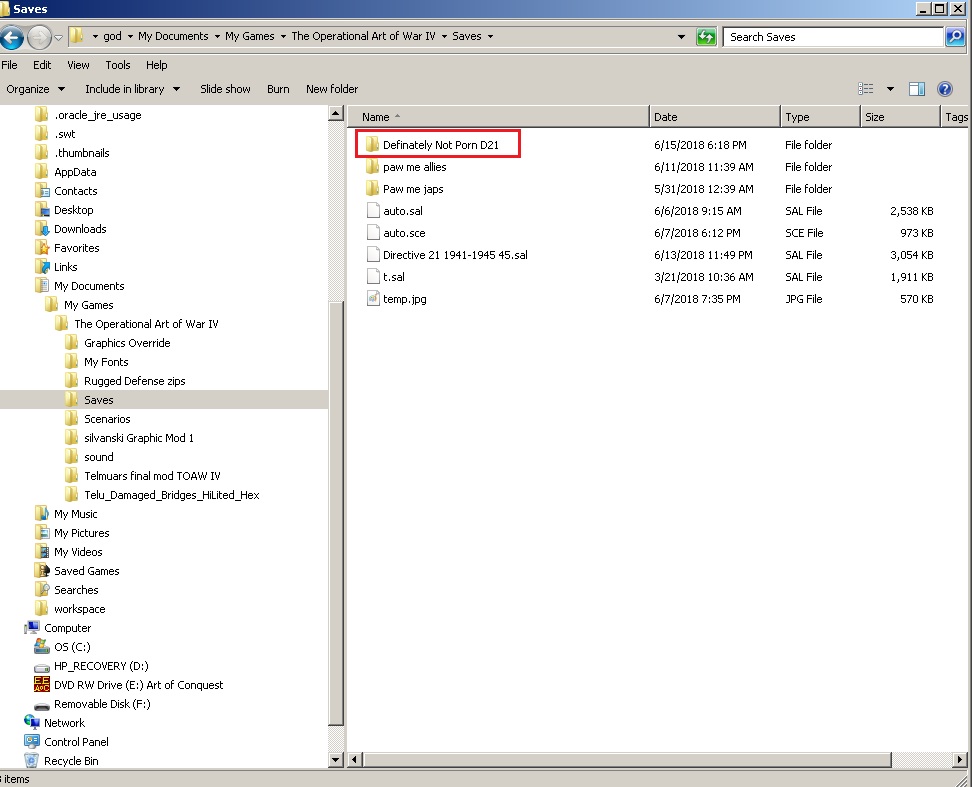
Task: Open the recent locations dropdown arrow
Action: (58, 37)
